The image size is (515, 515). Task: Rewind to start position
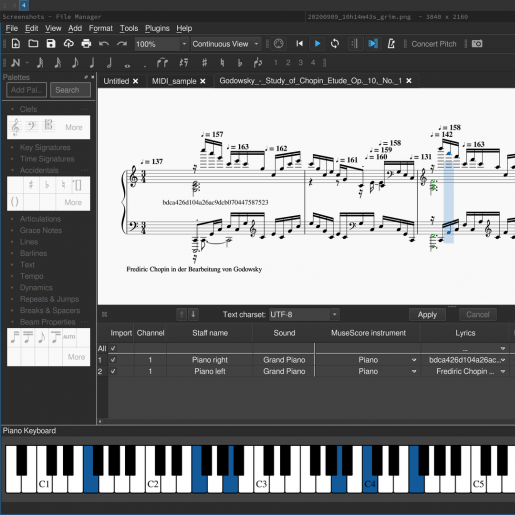point(299,44)
